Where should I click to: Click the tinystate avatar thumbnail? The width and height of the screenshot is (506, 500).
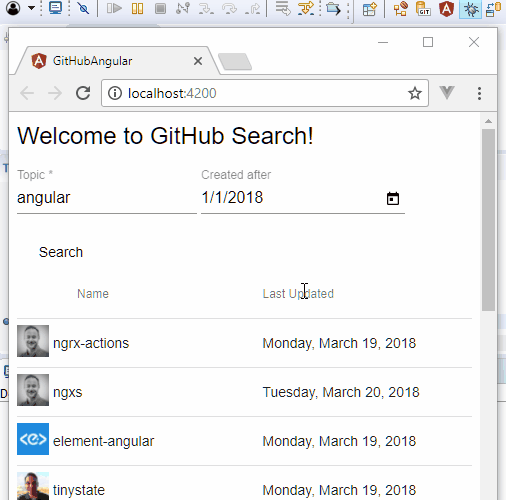[x=33, y=486]
